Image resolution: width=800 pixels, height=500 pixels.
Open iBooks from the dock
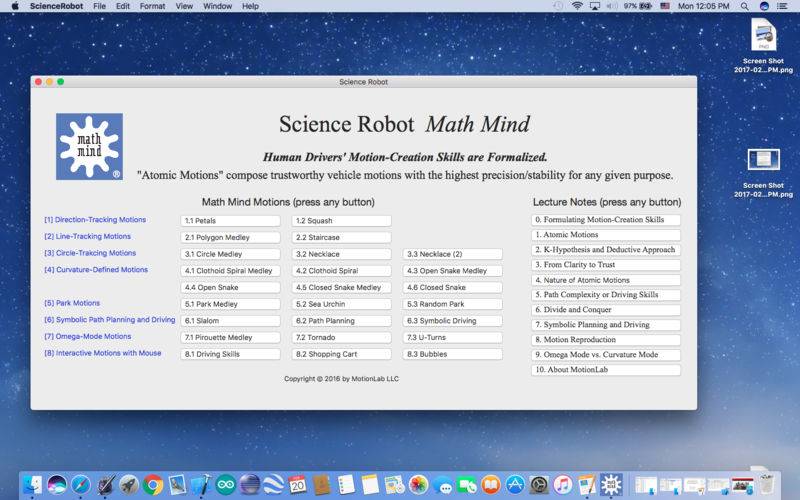(x=491, y=485)
